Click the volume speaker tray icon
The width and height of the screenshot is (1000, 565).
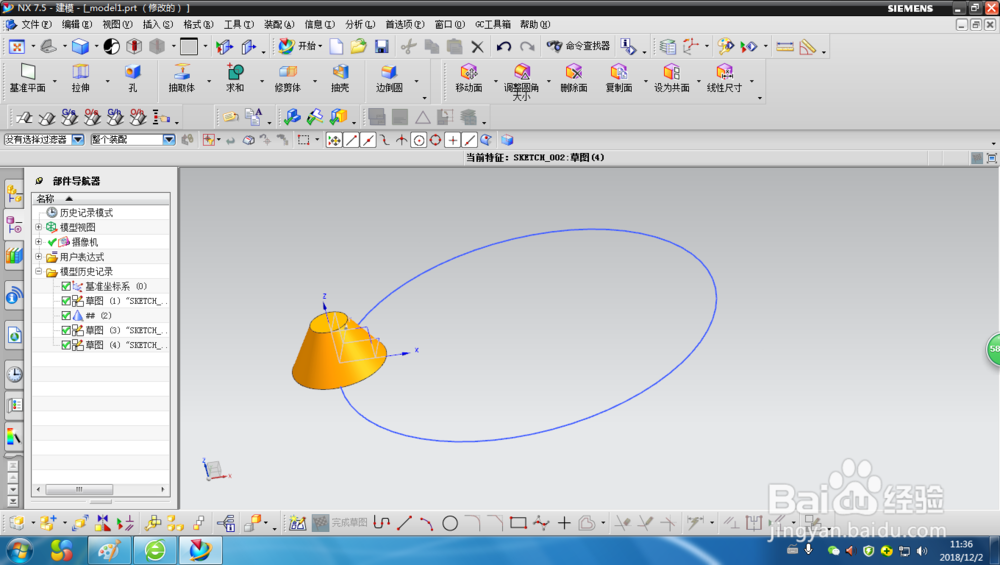pyautogui.click(x=922, y=551)
